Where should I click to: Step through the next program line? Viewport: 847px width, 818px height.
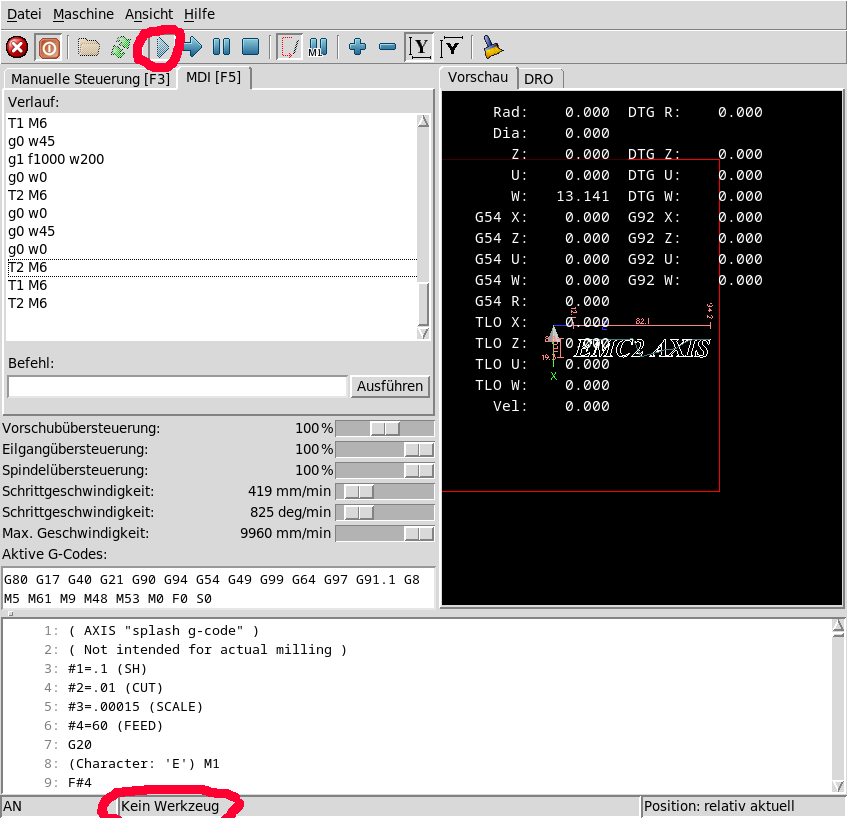tap(192, 48)
